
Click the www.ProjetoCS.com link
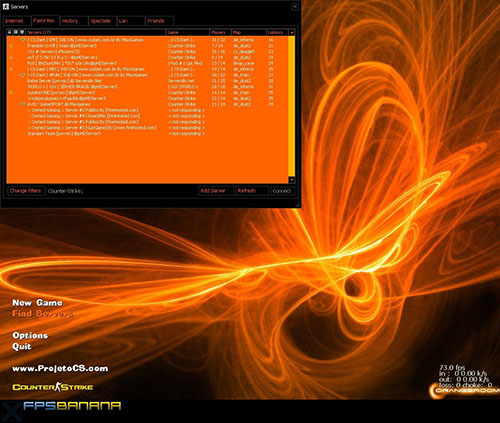pos(60,368)
